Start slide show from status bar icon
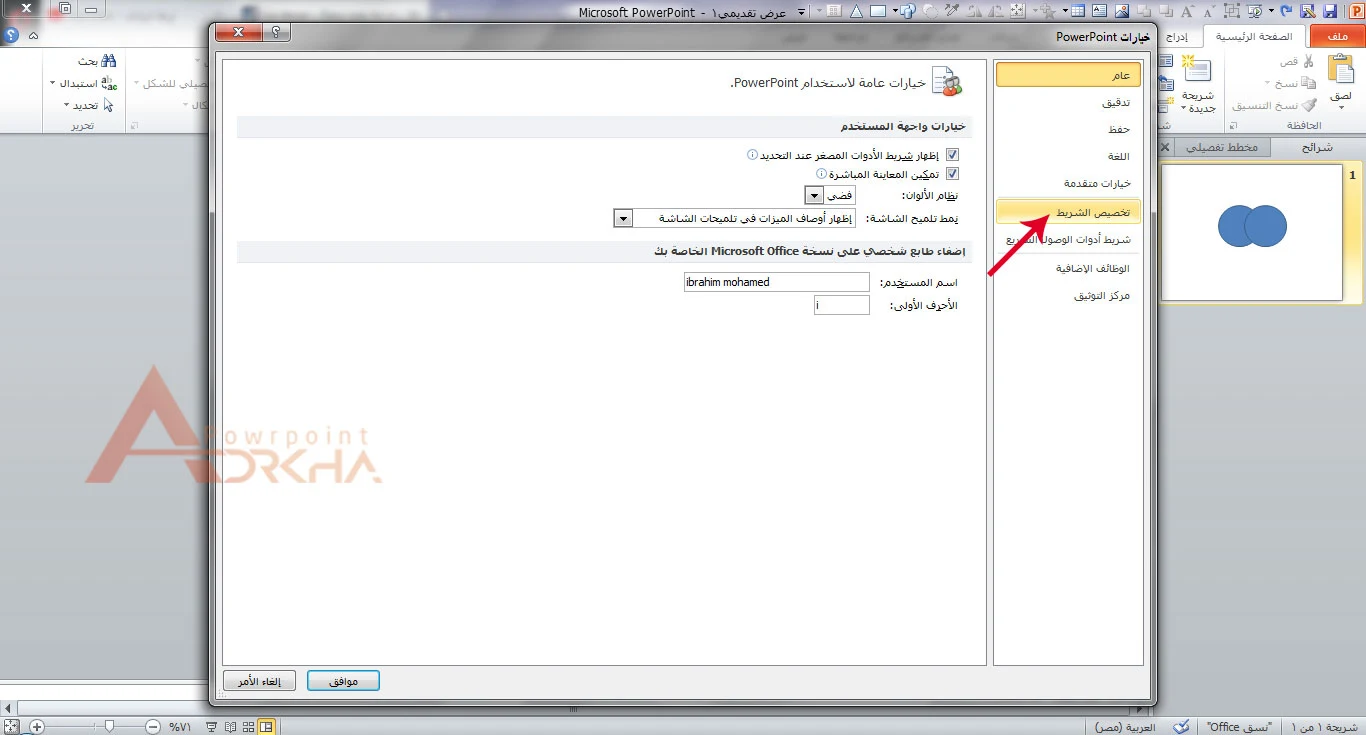This screenshot has width=1366, height=735. click(x=213, y=727)
